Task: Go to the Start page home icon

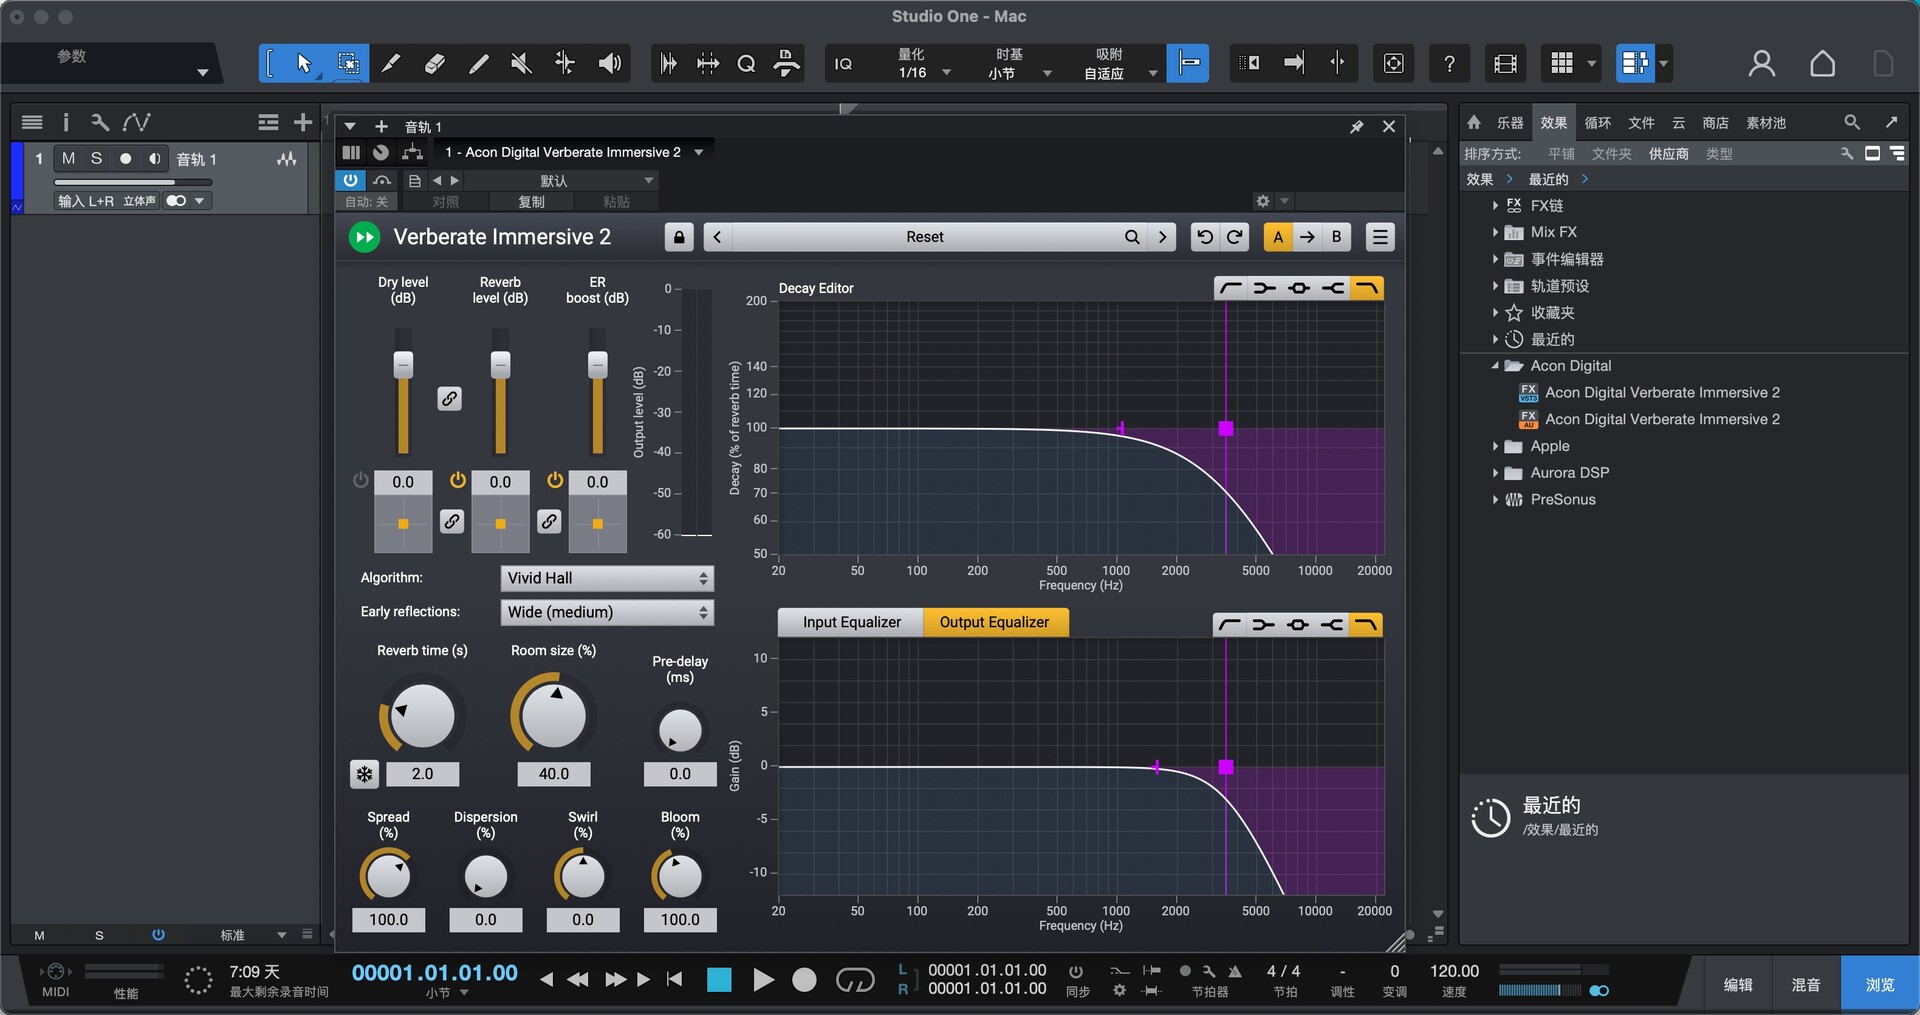Action: (1822, 64)
